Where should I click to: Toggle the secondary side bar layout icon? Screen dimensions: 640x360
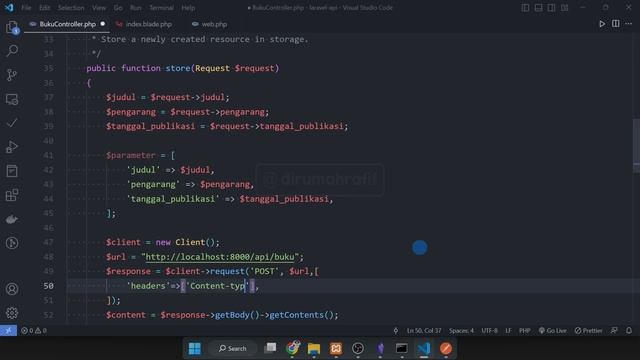pyautogui.click(x=551, y=8)
